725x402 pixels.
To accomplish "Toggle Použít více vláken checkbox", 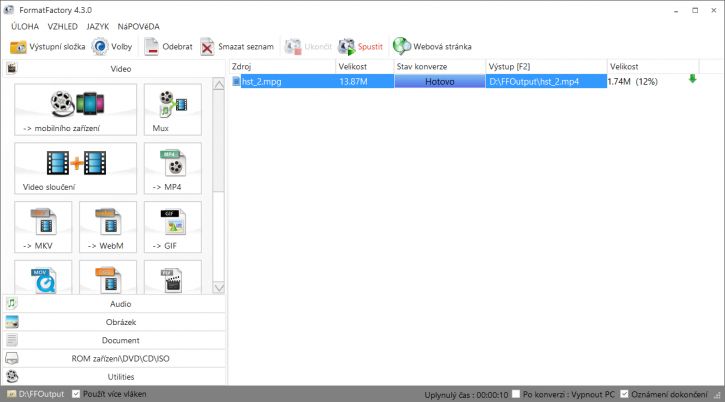I will tap(76, 394).
